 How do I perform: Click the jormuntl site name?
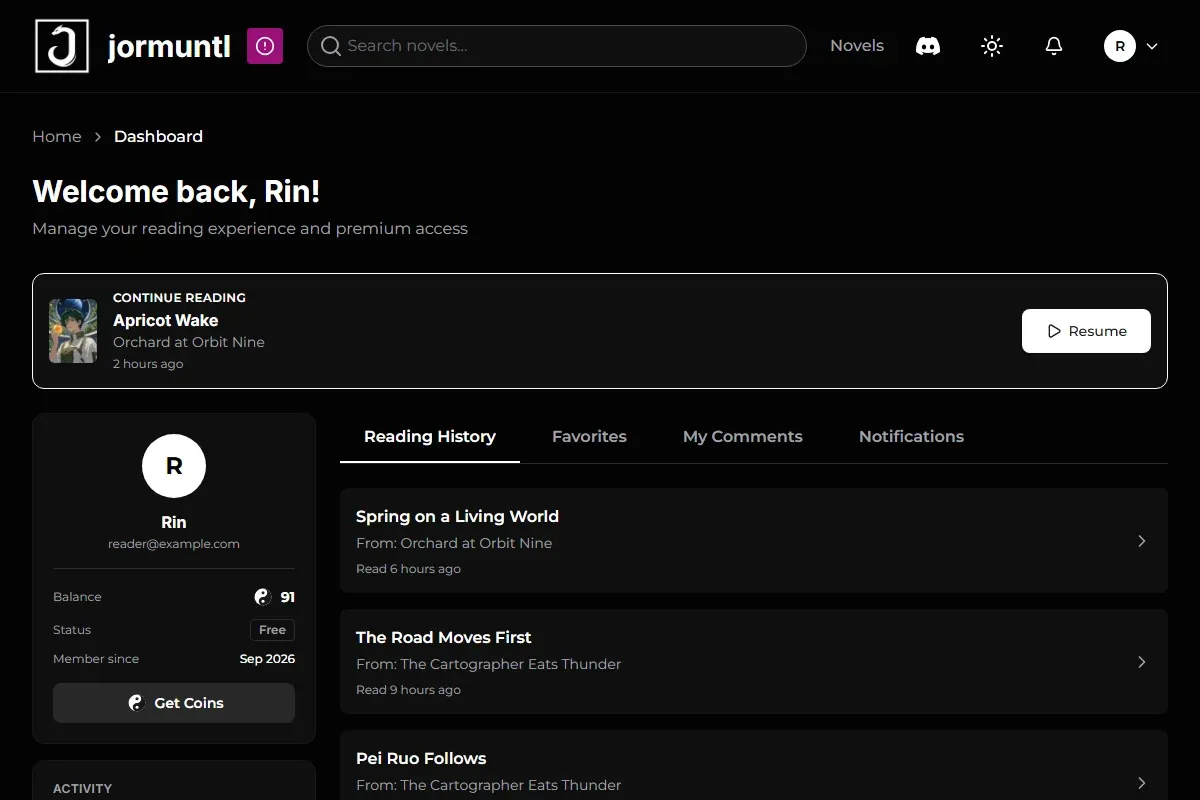click(169, 46)
